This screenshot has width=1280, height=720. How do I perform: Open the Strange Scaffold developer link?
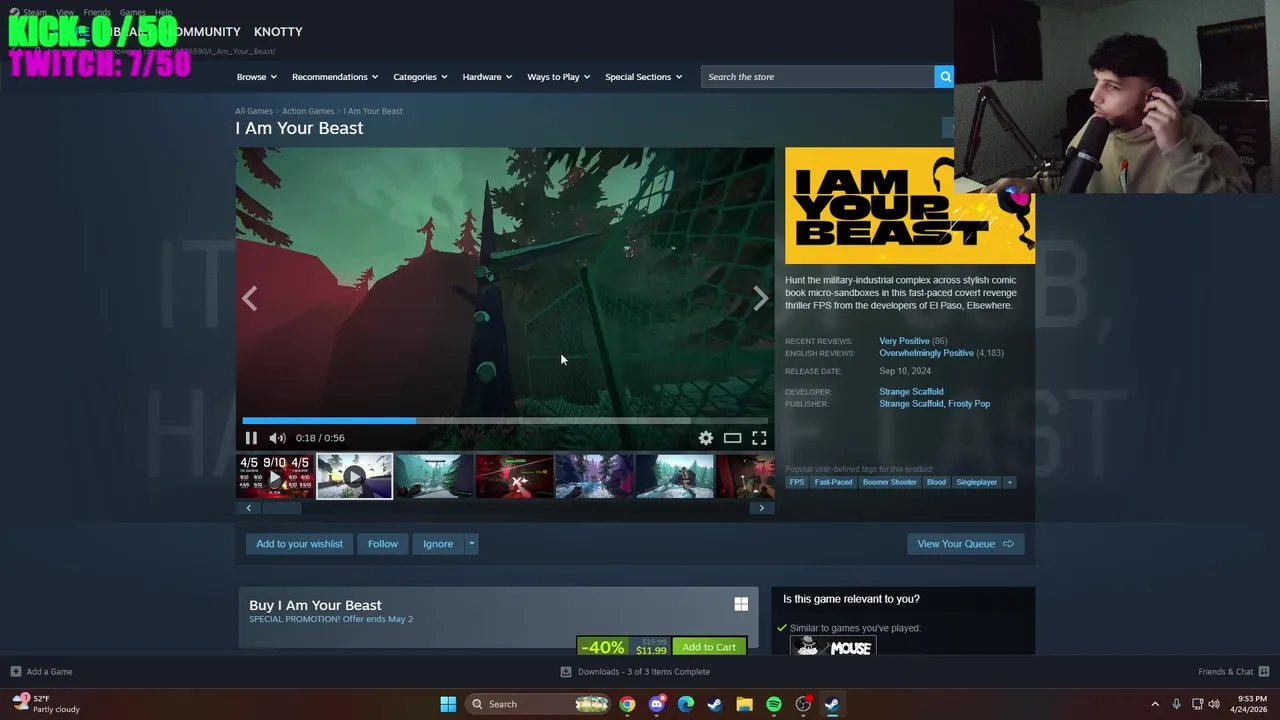tap(911, 392)
